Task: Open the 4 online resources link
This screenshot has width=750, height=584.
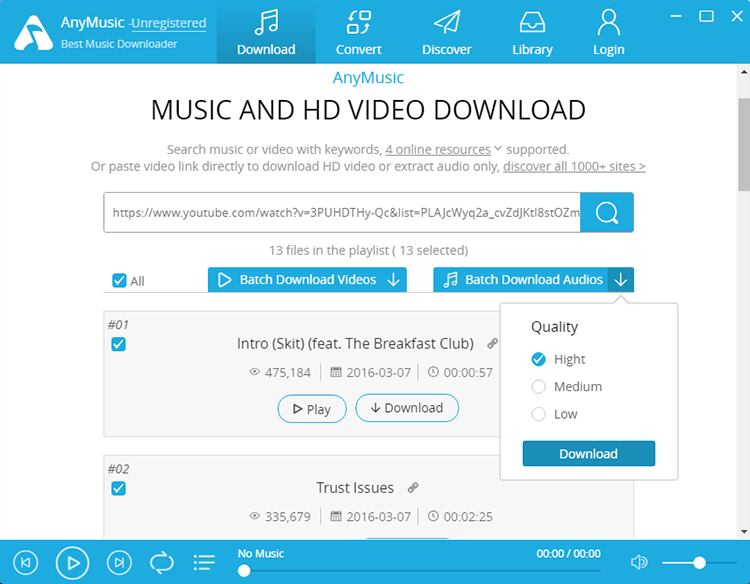Action: tap(438, 150)
